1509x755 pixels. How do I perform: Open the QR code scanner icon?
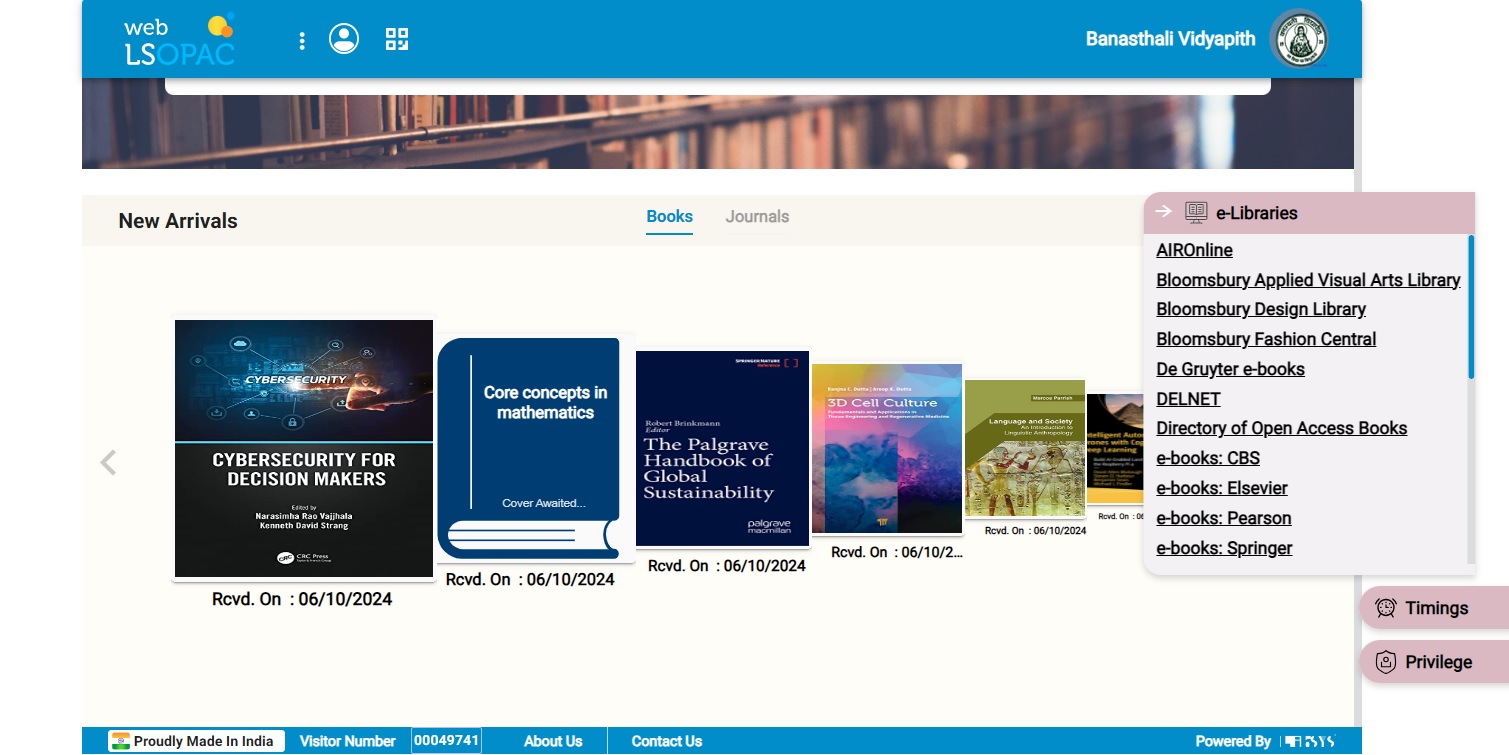click(x=397, y=39)
